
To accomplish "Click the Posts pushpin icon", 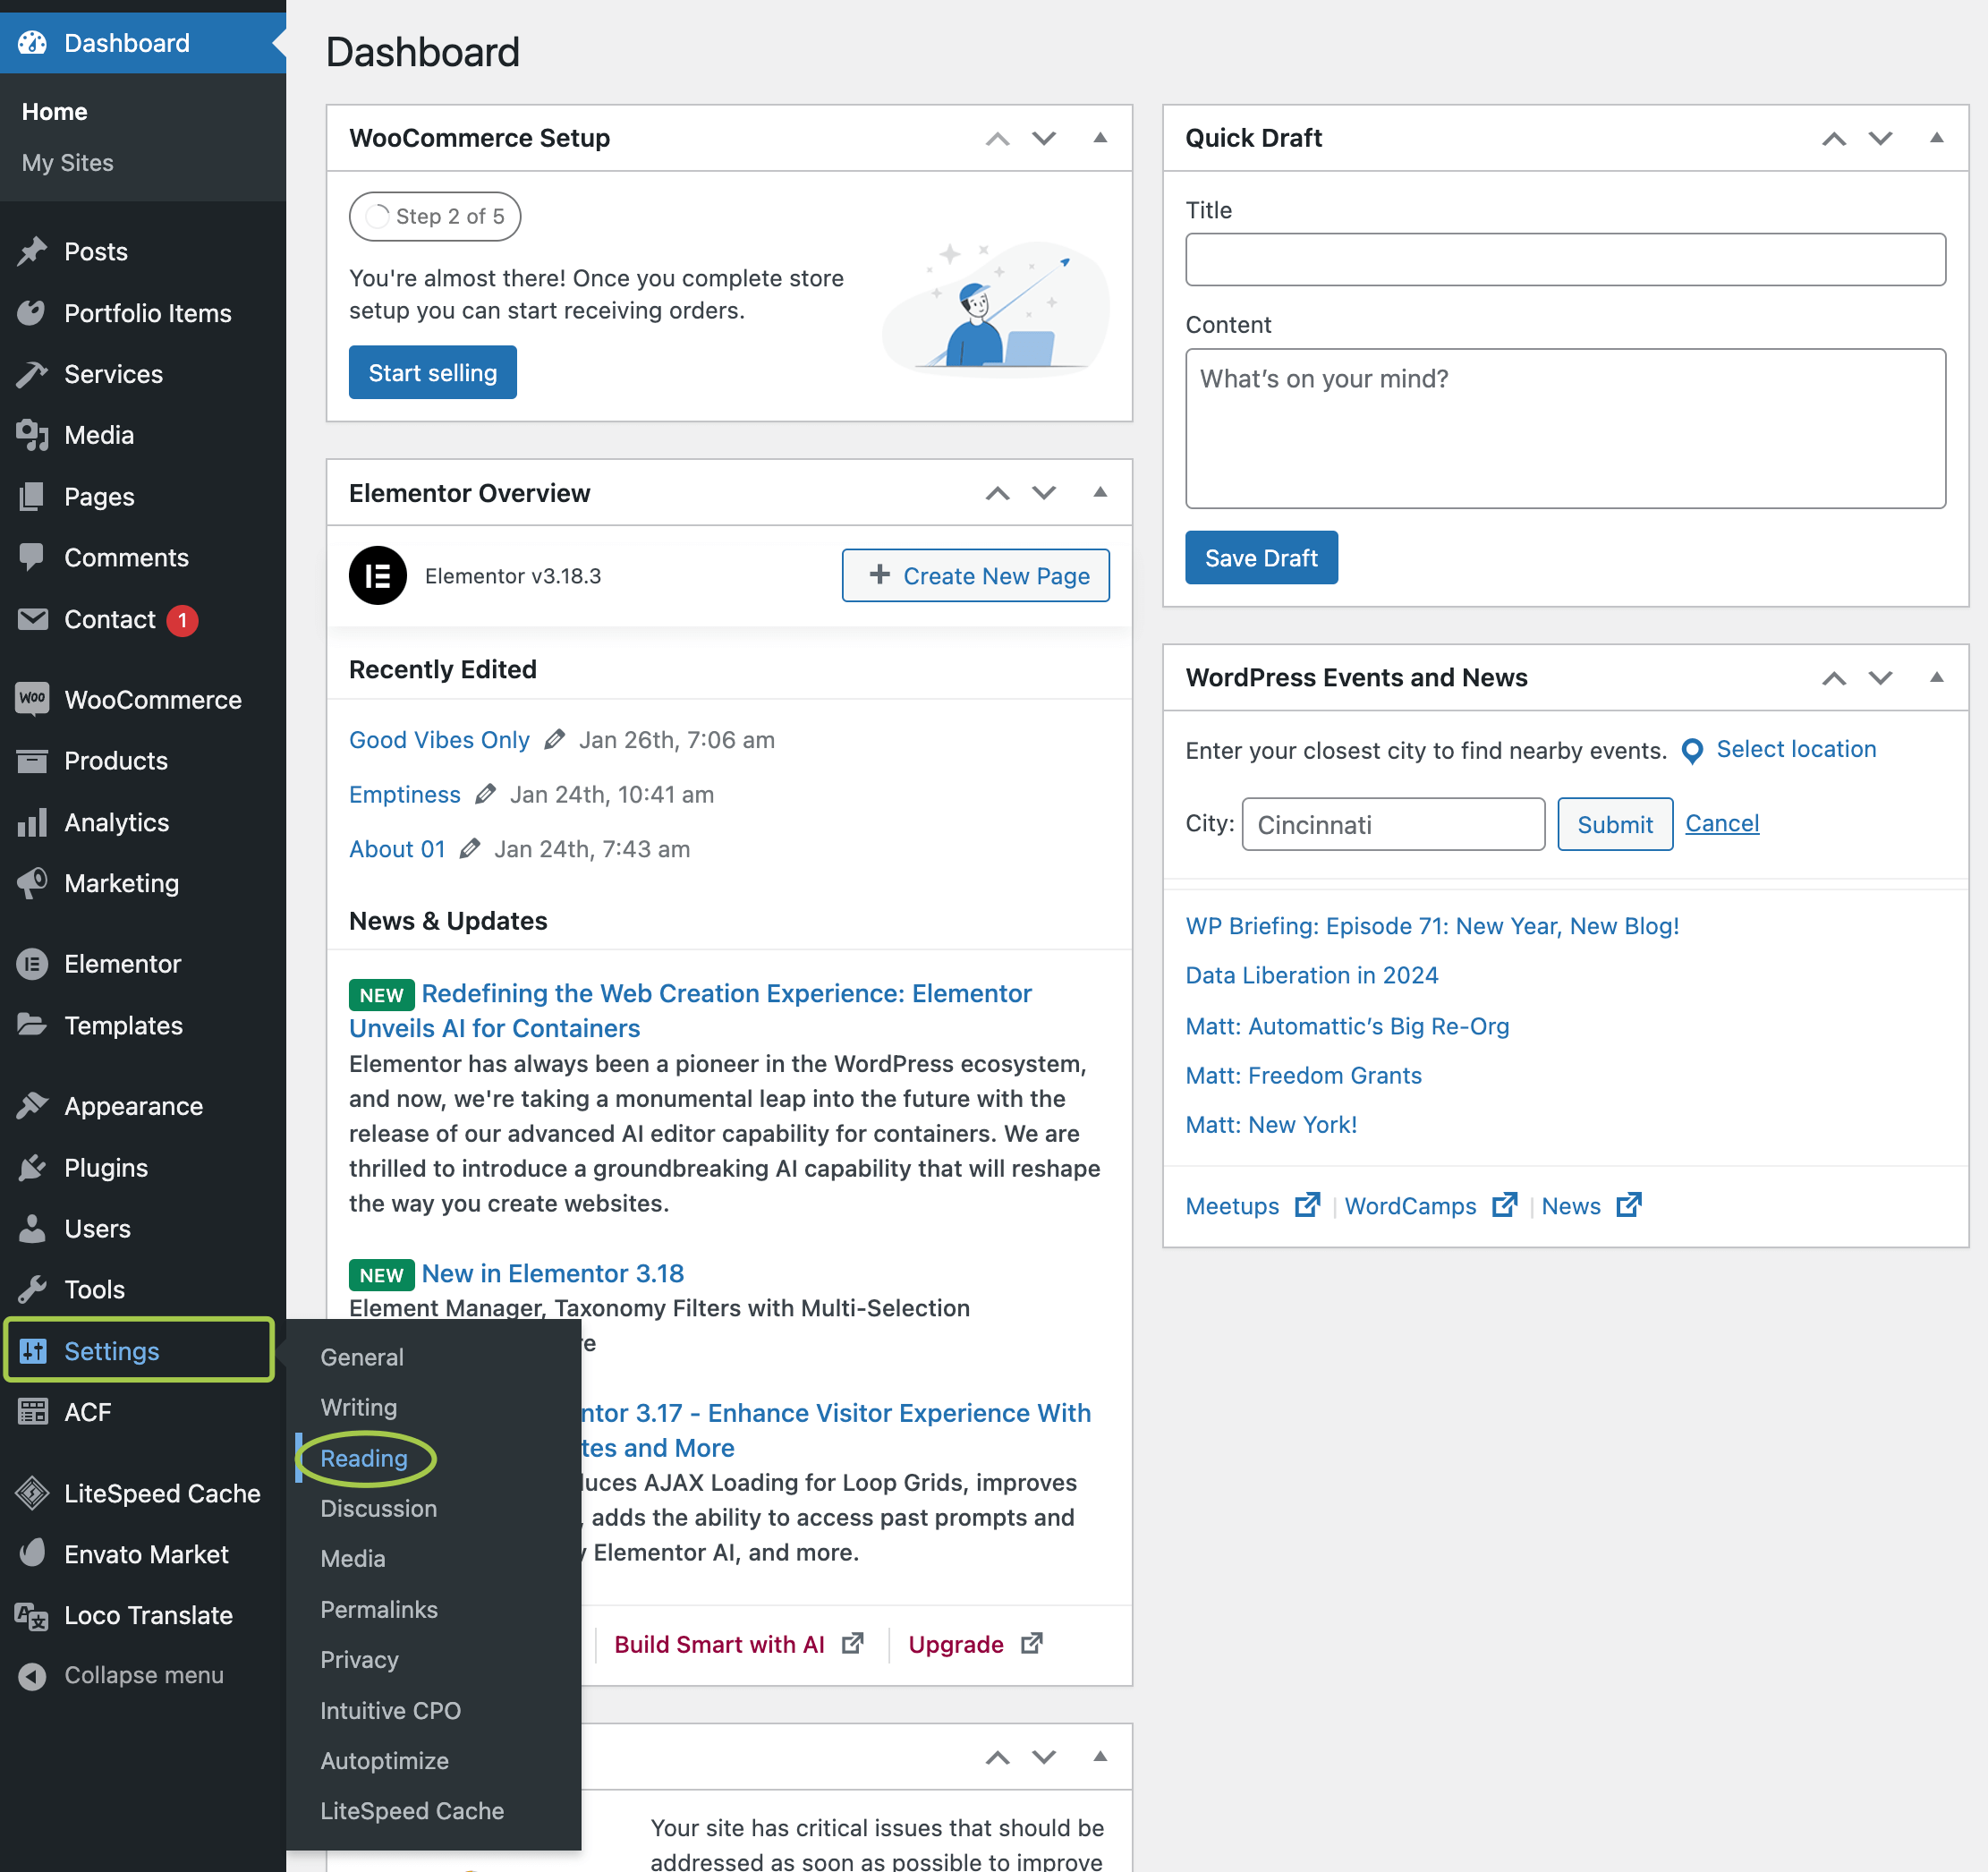I will coord(32,251).
